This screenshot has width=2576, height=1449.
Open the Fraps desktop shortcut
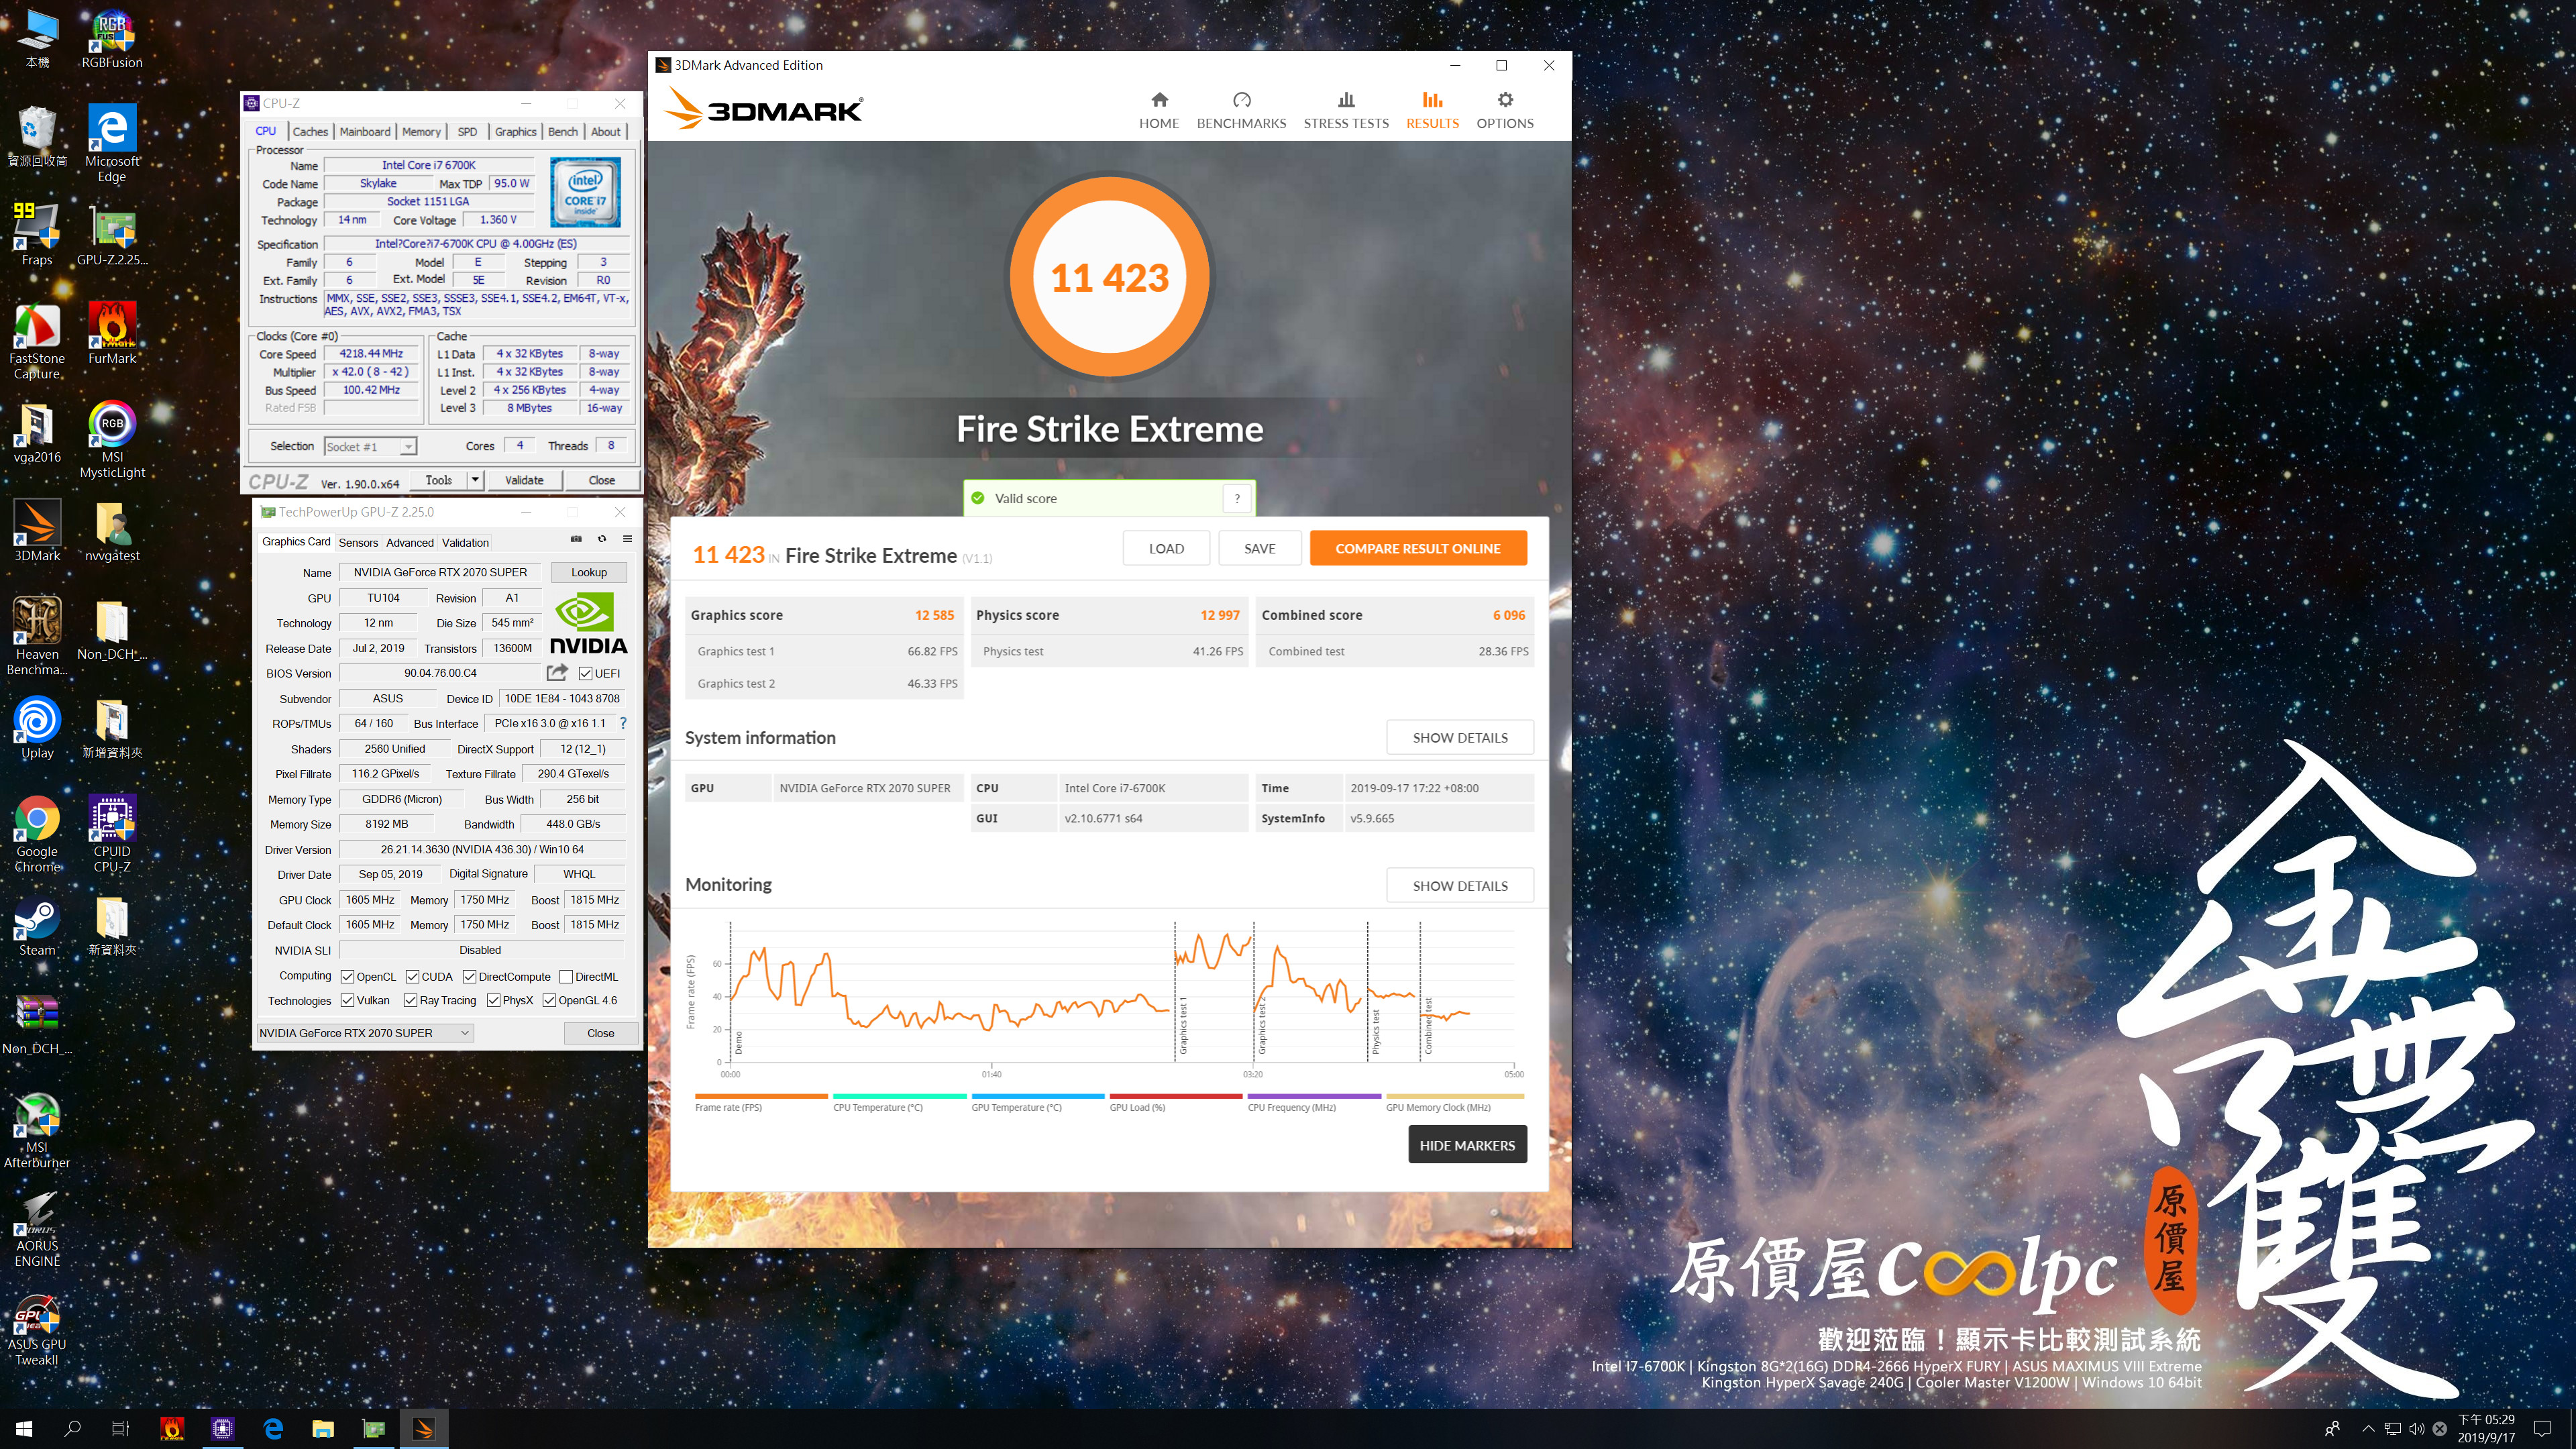37,235
